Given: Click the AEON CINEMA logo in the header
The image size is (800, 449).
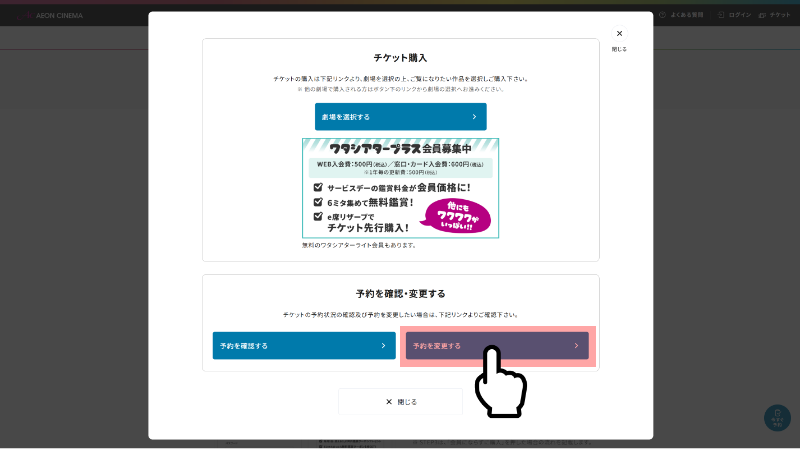Looking at the screenshot, I should click(x=49, y=15).
